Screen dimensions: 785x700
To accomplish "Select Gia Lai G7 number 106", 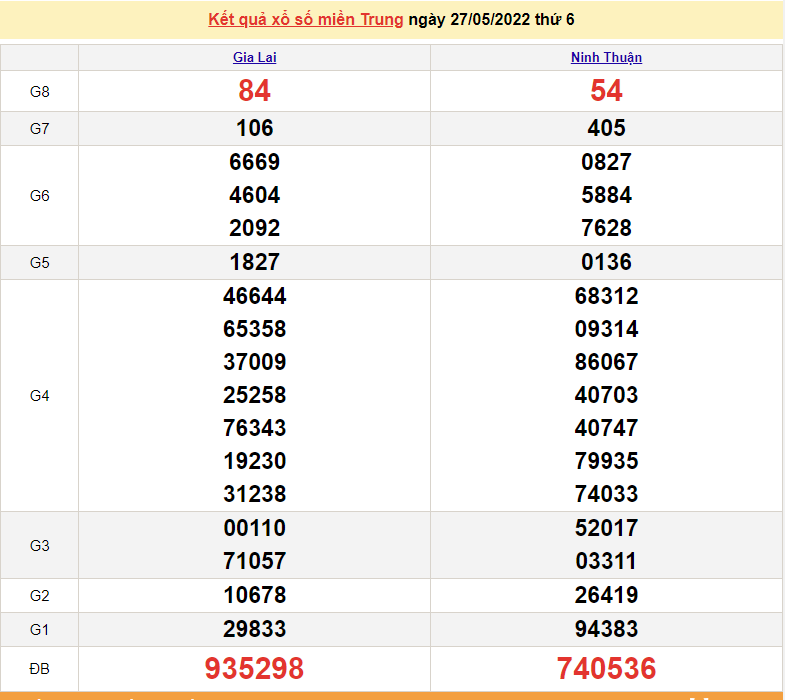I will 254,128.
